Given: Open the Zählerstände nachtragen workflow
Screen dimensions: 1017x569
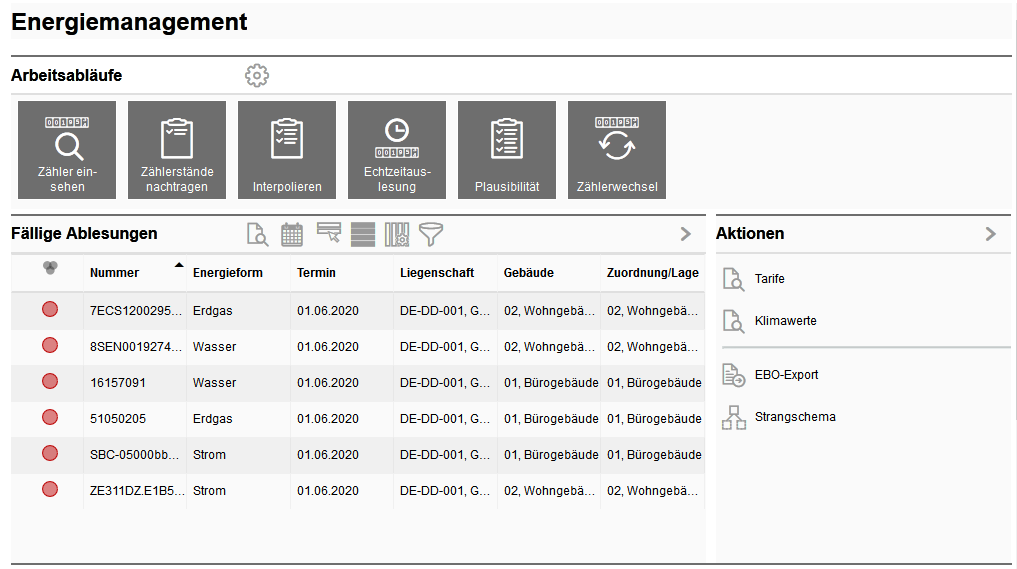Looking at the screenshot, I should (177, 150).
